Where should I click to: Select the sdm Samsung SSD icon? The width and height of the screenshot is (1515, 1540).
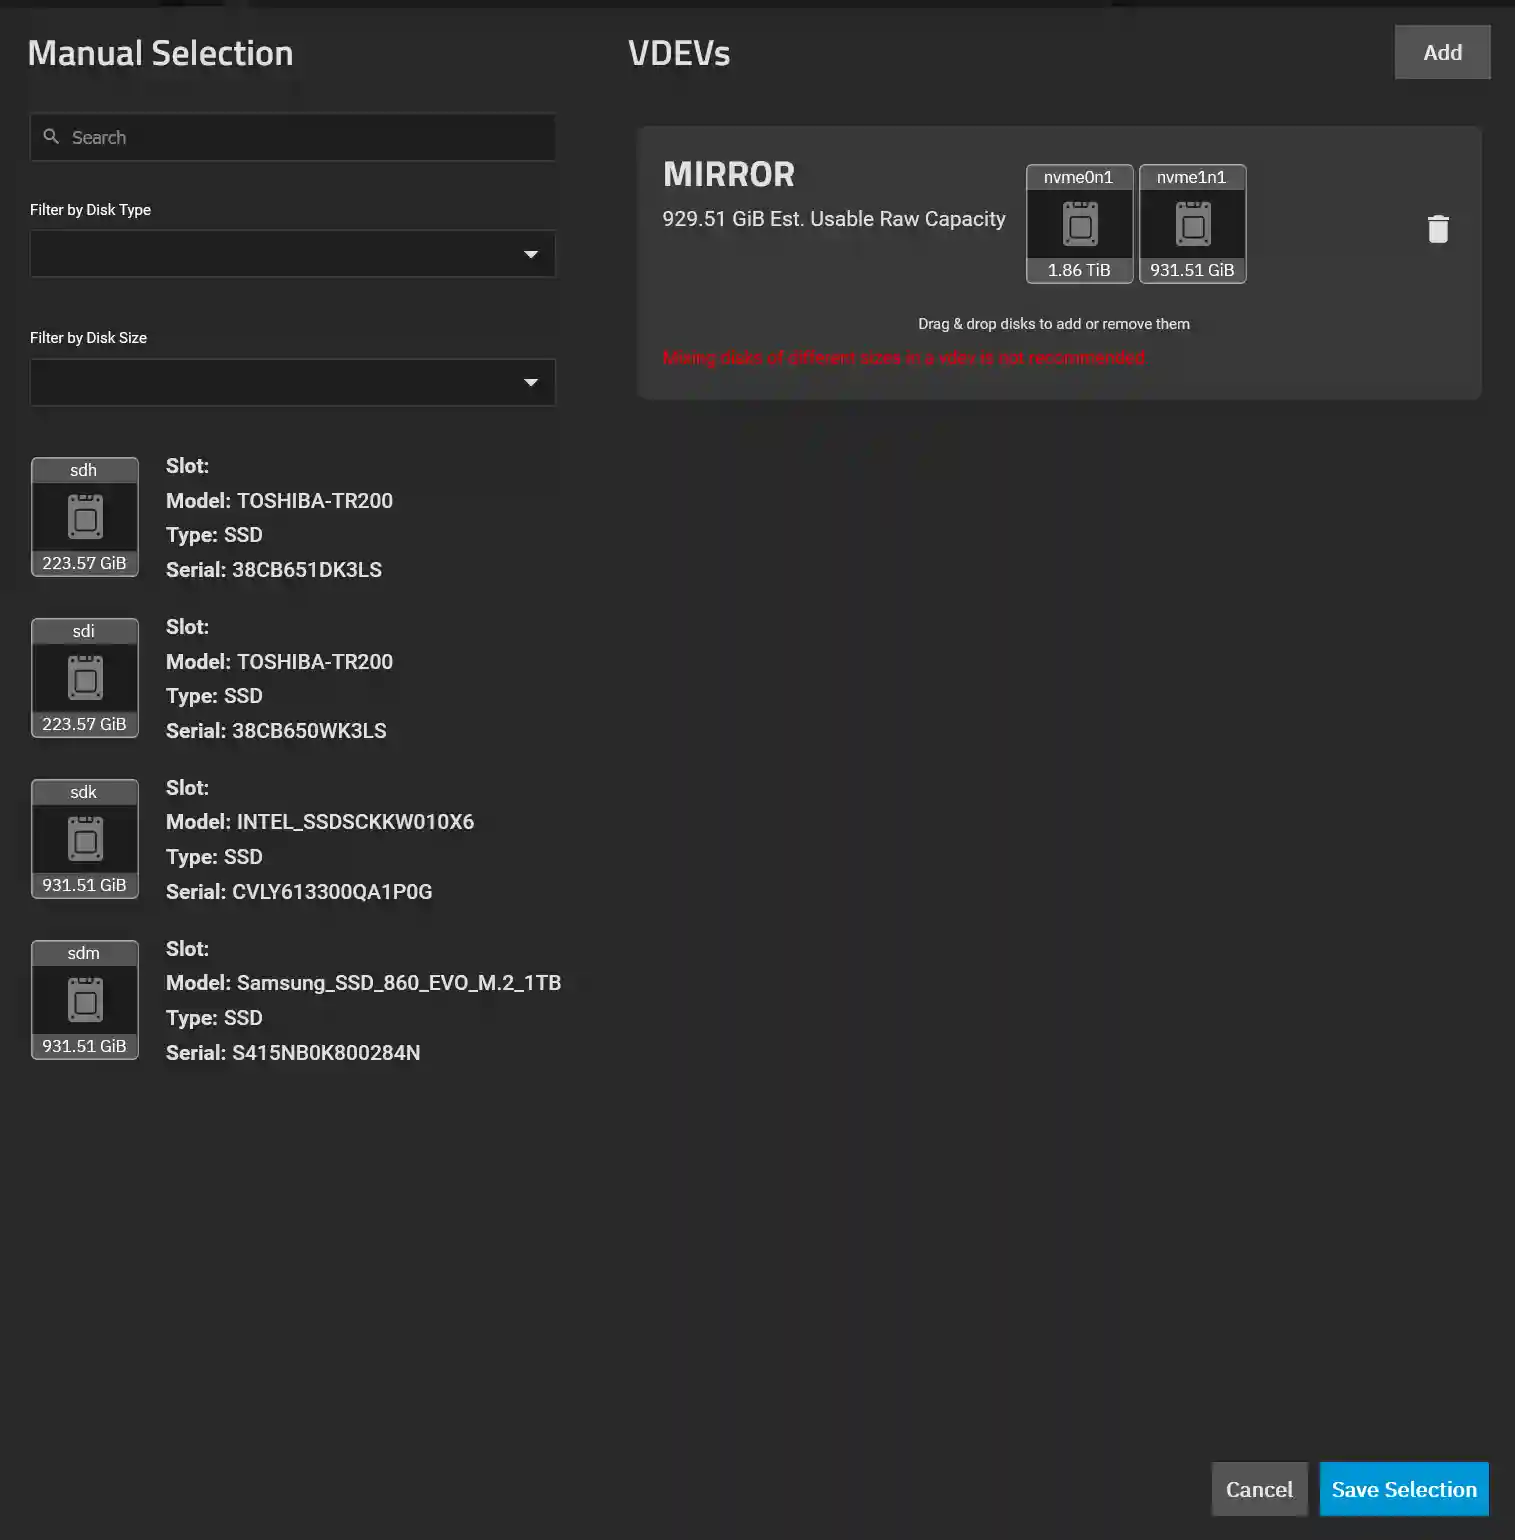(84, 1000)
